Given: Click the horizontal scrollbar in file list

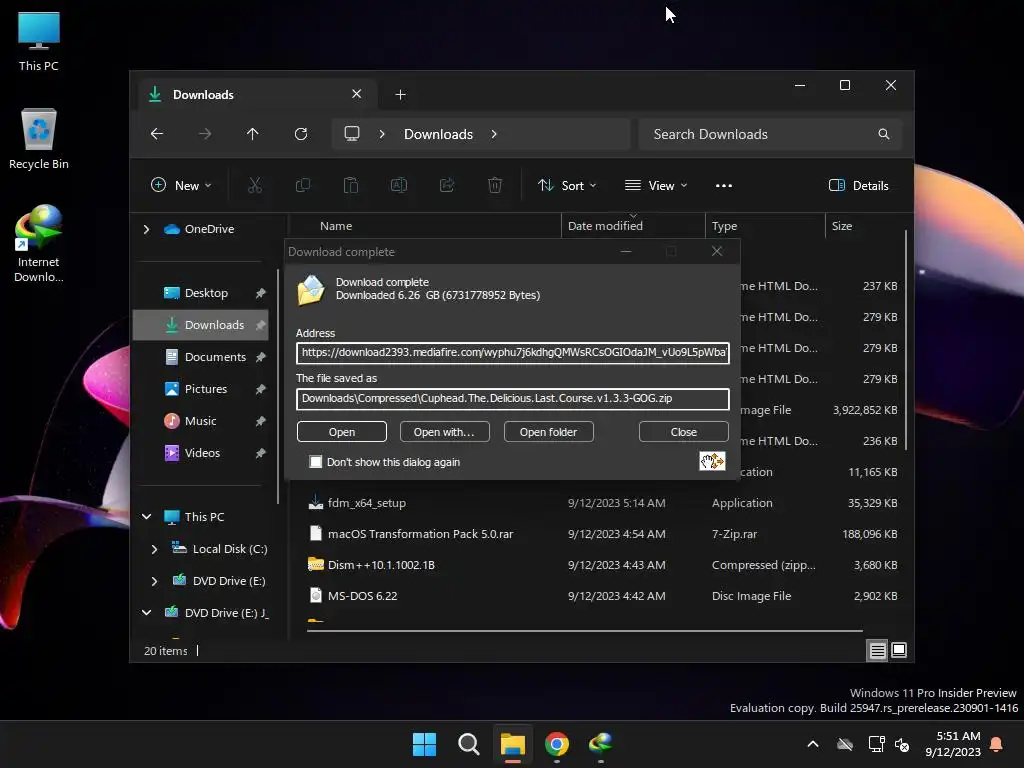Looking at the screenshot, I should (x=585, y=631).
